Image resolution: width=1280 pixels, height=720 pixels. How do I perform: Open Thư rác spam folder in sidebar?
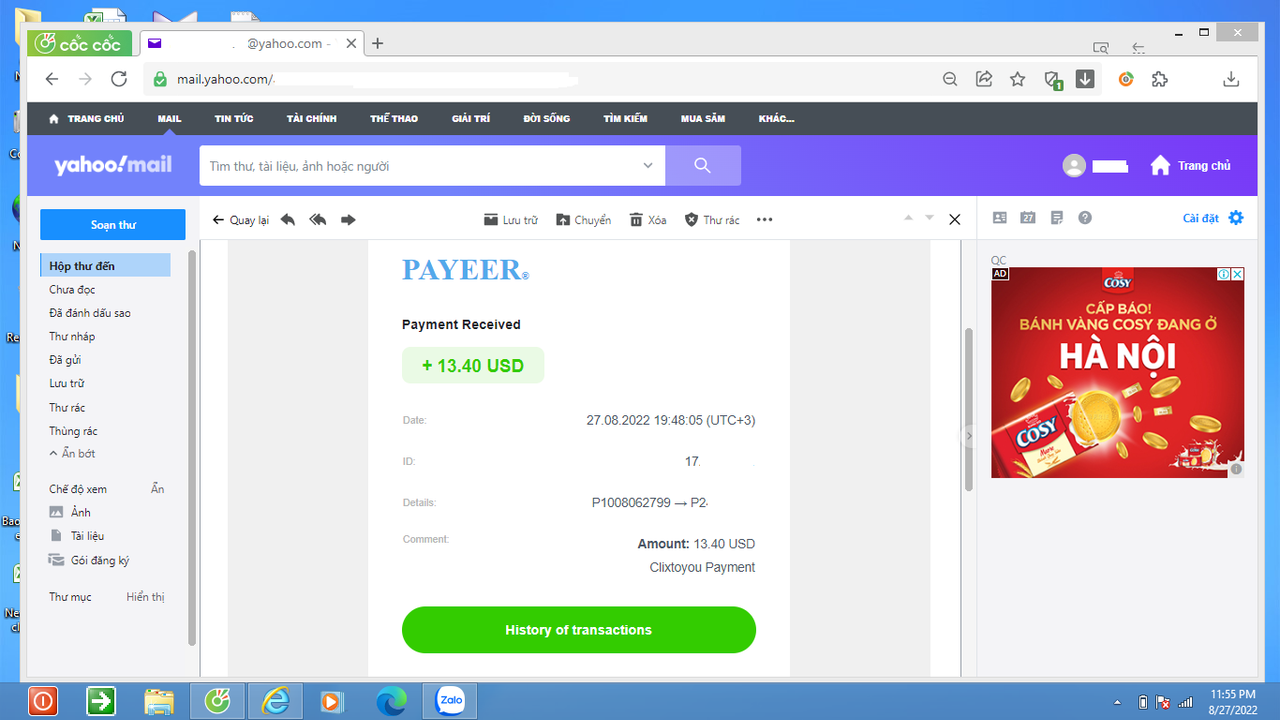(67, 407)
